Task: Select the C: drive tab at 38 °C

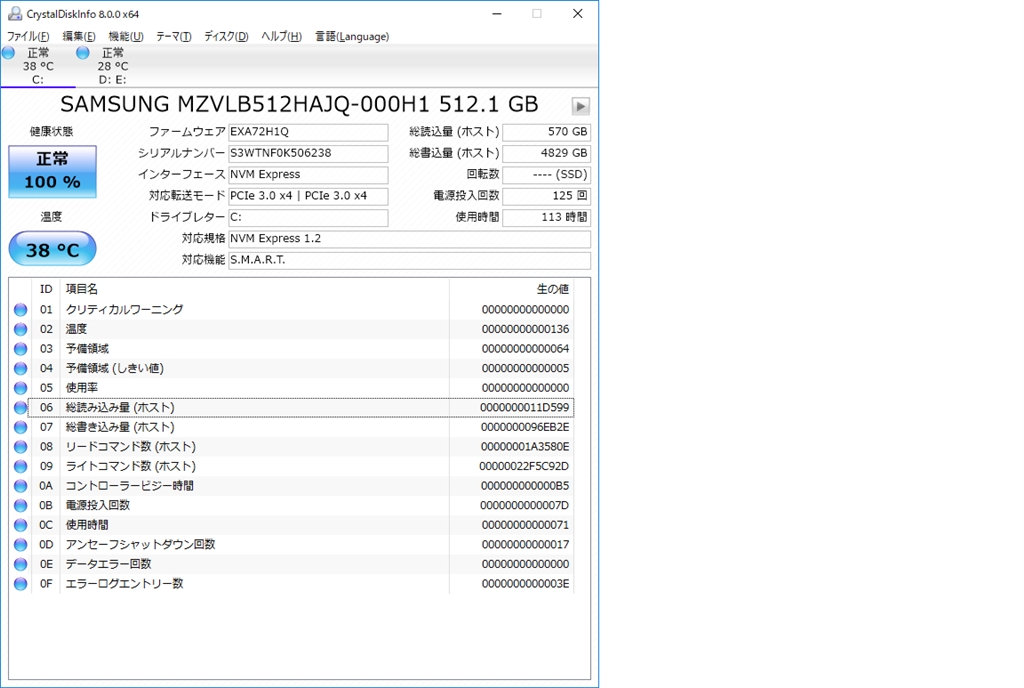Action: [x=38, y=66]
